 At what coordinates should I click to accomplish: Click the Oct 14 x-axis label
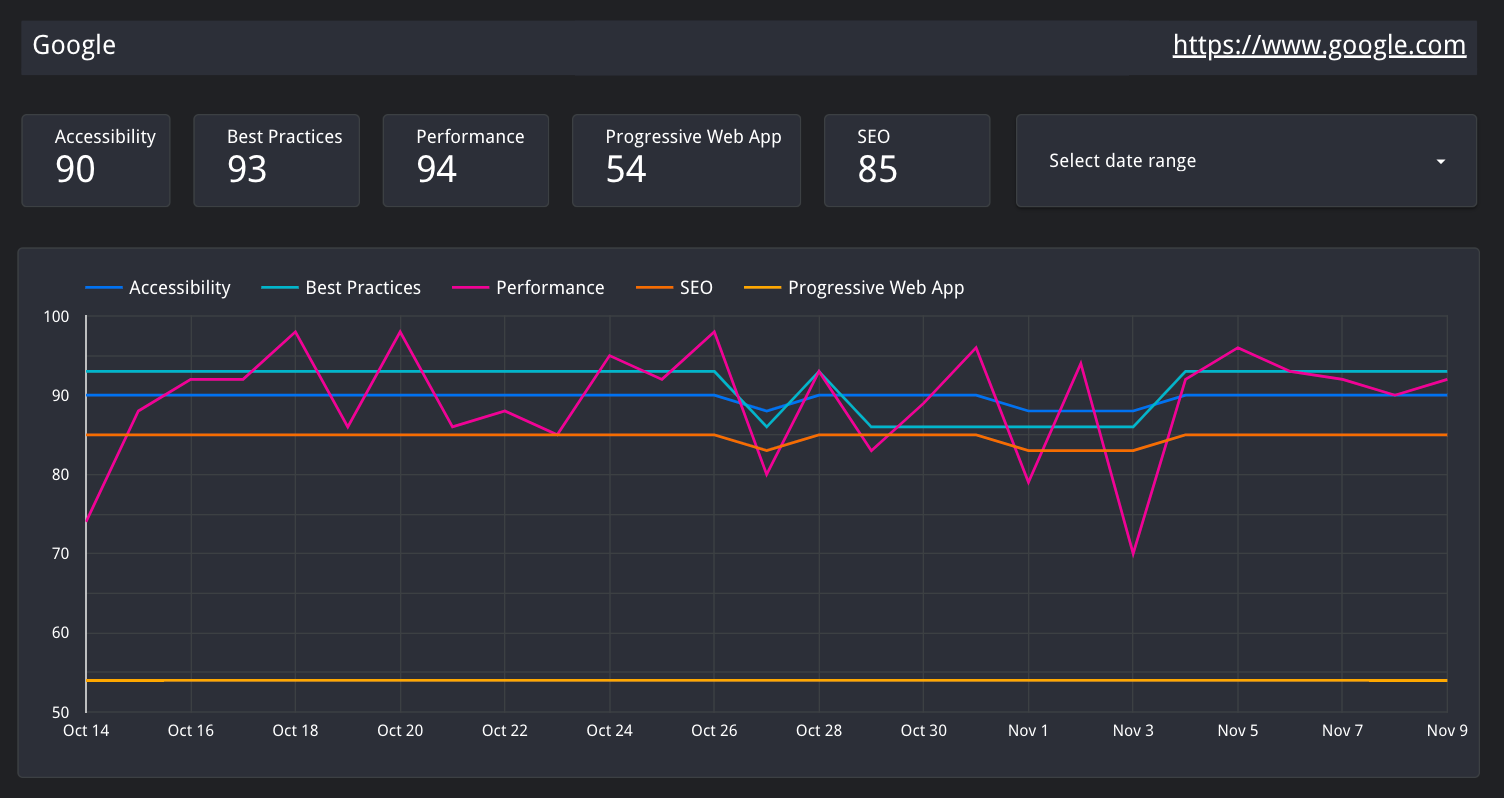86,730
